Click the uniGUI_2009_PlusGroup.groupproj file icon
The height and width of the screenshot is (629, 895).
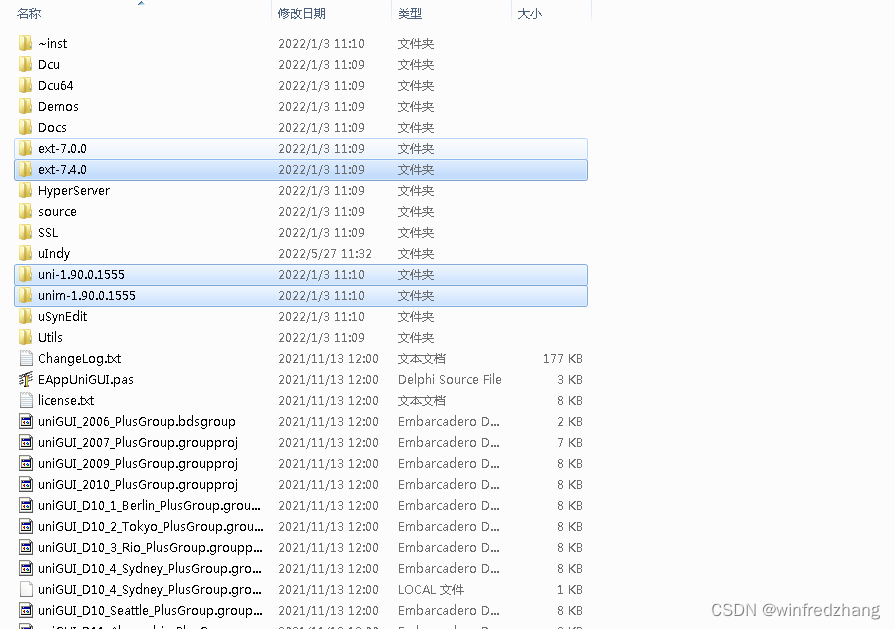[x=26, y=463]
